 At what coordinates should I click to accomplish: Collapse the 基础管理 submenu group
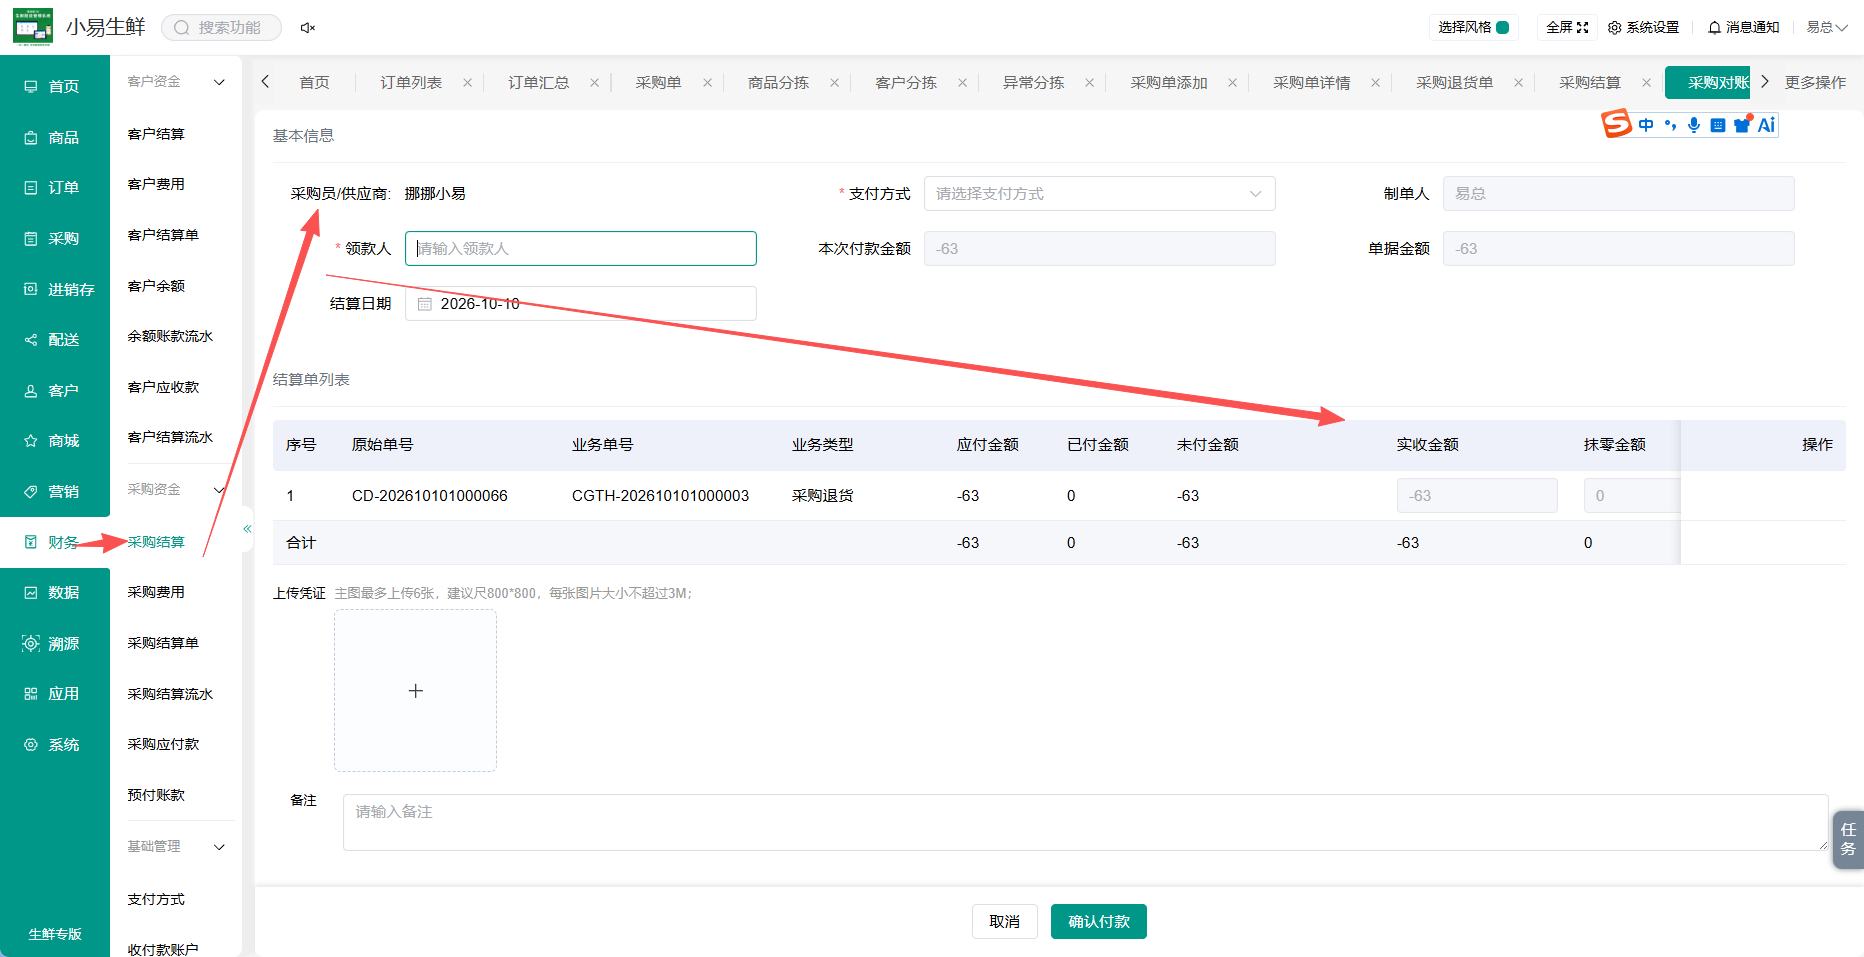click(219, 847)
